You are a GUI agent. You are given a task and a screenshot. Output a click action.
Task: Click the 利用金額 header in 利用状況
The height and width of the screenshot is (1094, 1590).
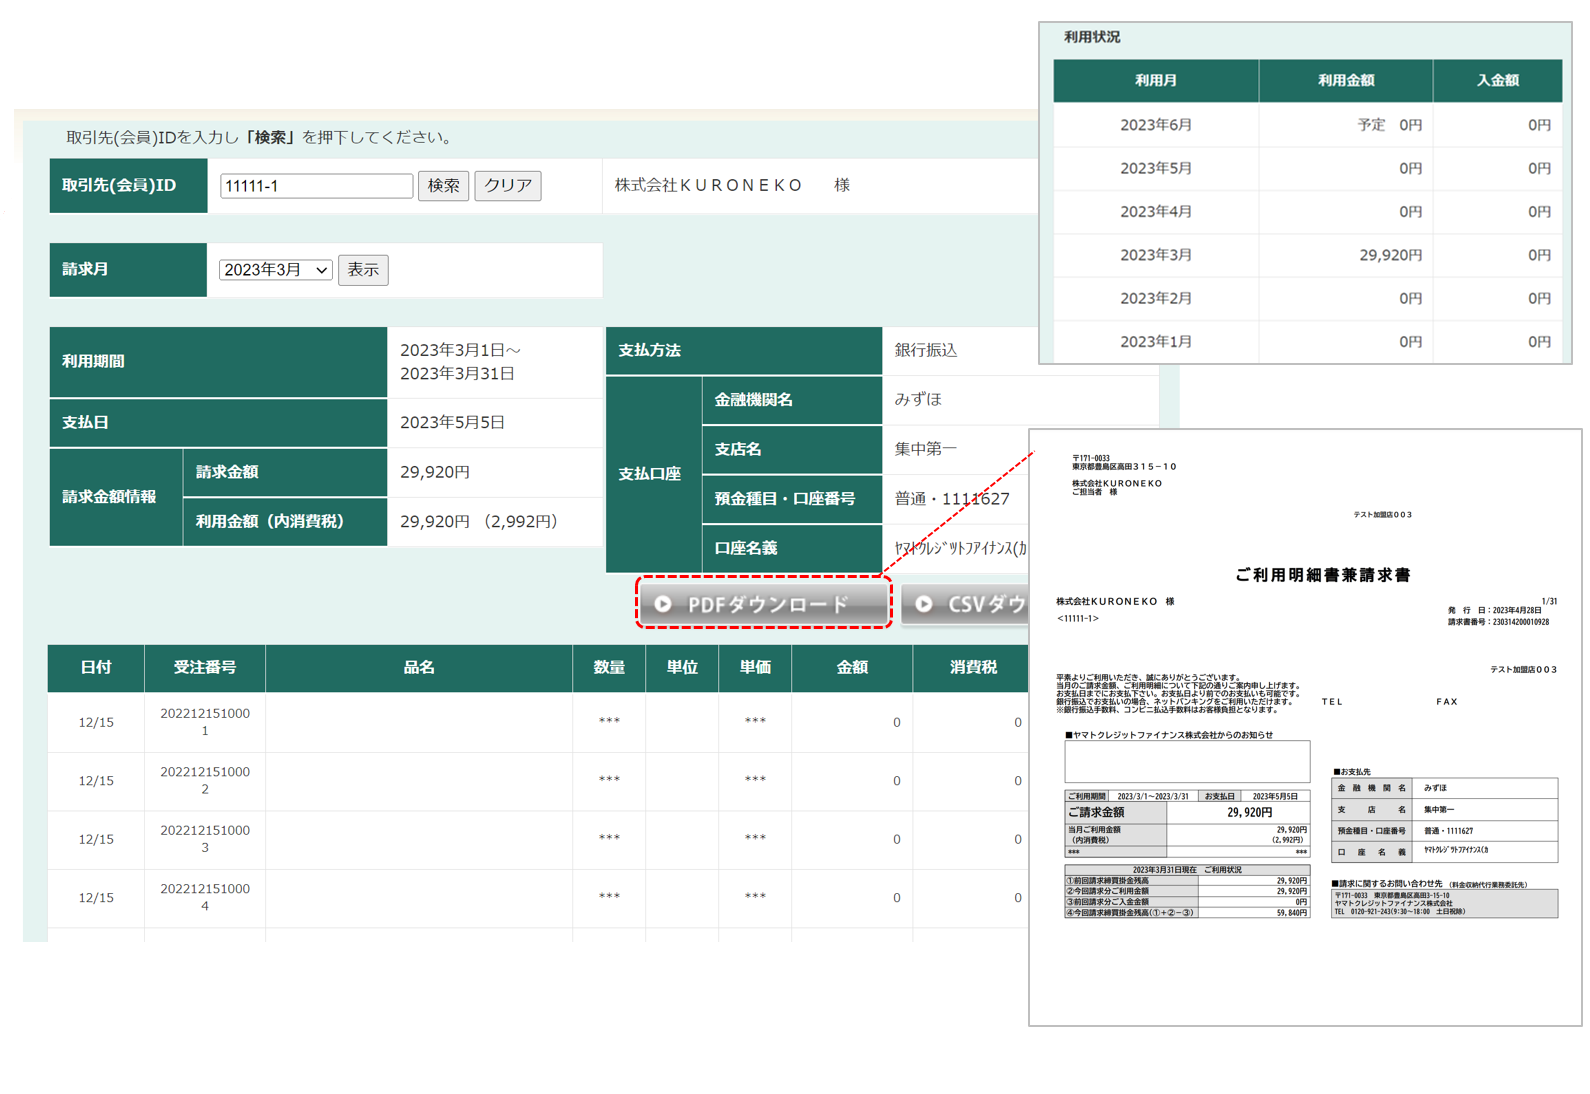pos(1346,80)
